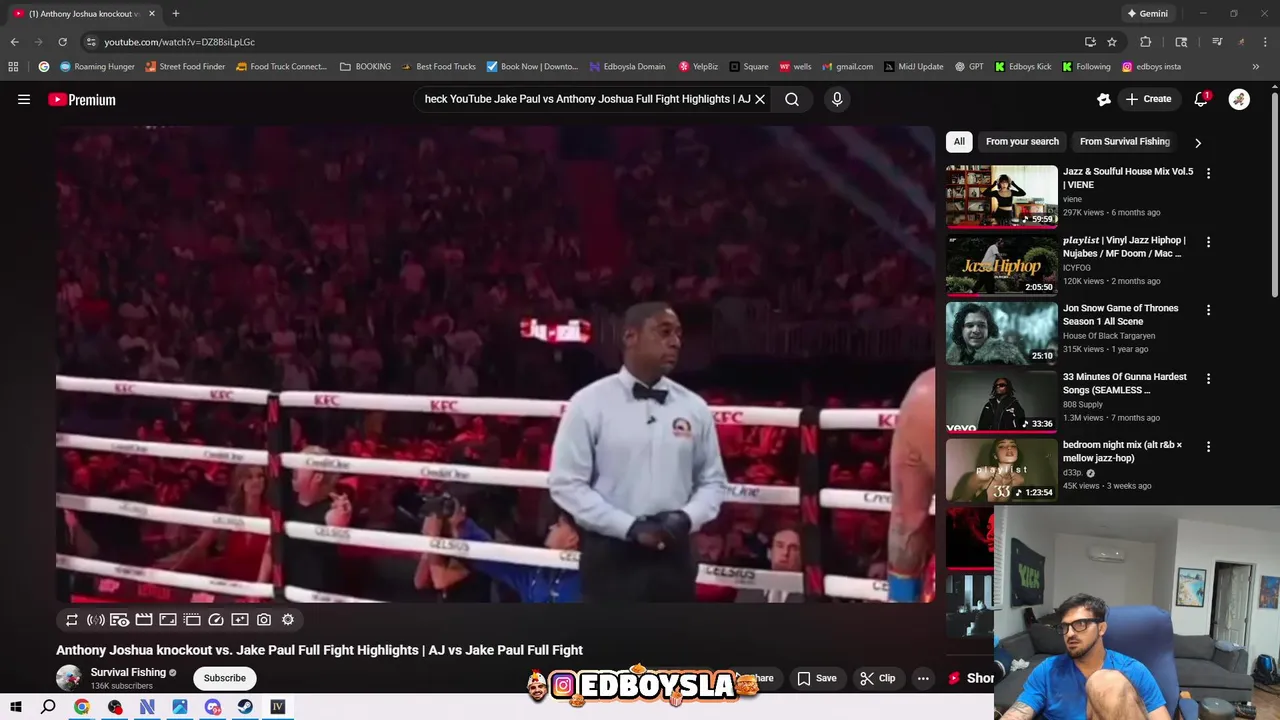Save the video to a playlist

pyautogui.click(x=817, y=678)
